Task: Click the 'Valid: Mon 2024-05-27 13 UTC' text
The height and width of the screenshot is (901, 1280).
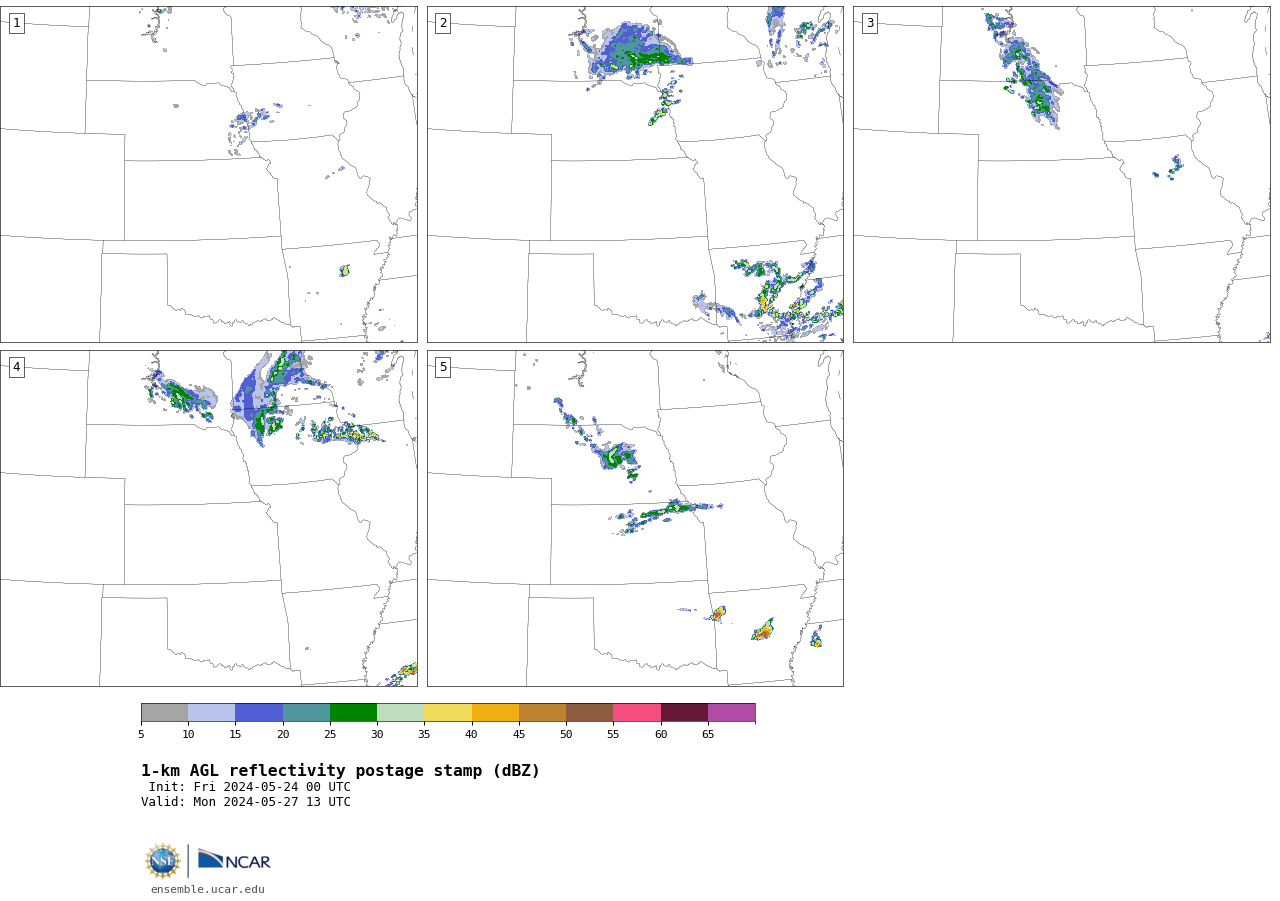Action: pos(246,802)
